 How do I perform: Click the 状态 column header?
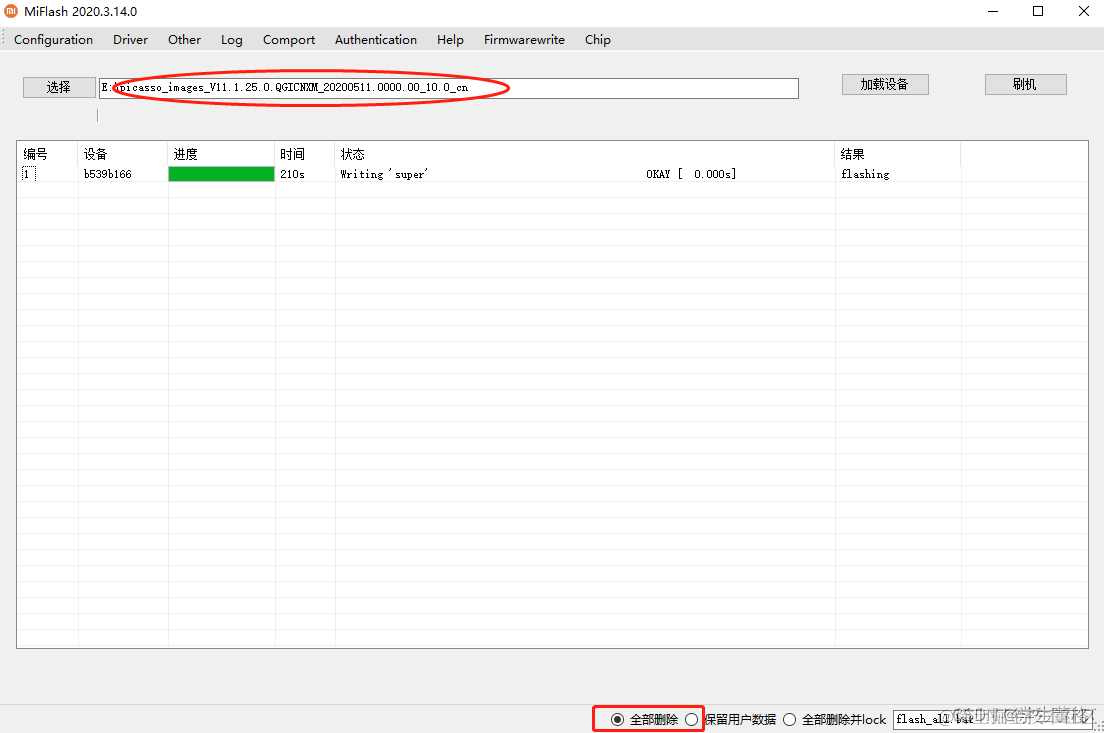584,154
